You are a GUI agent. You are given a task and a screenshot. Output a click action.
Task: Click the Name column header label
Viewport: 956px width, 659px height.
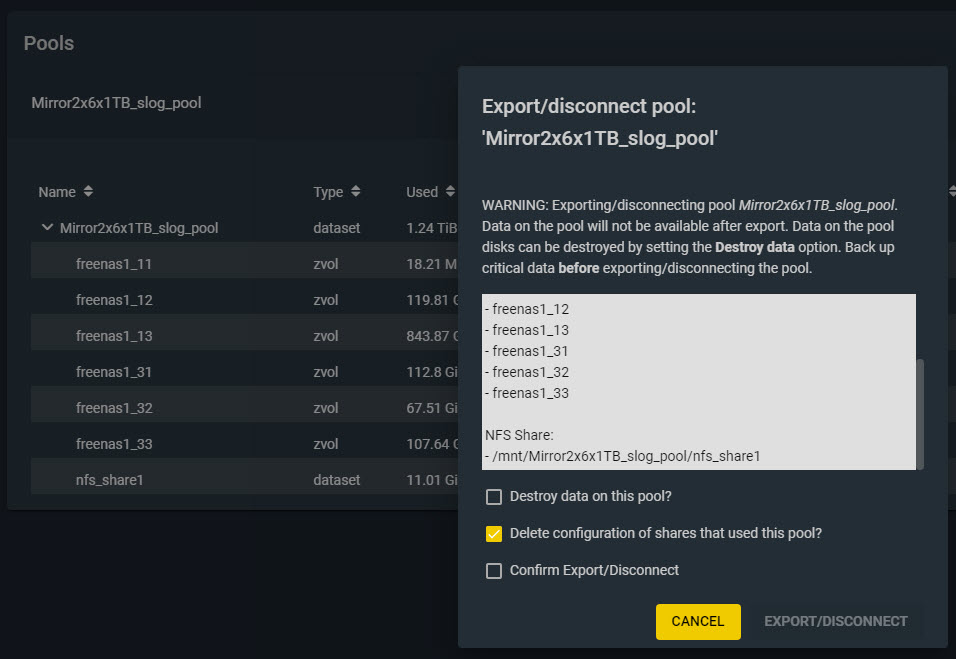click(57, 192)
